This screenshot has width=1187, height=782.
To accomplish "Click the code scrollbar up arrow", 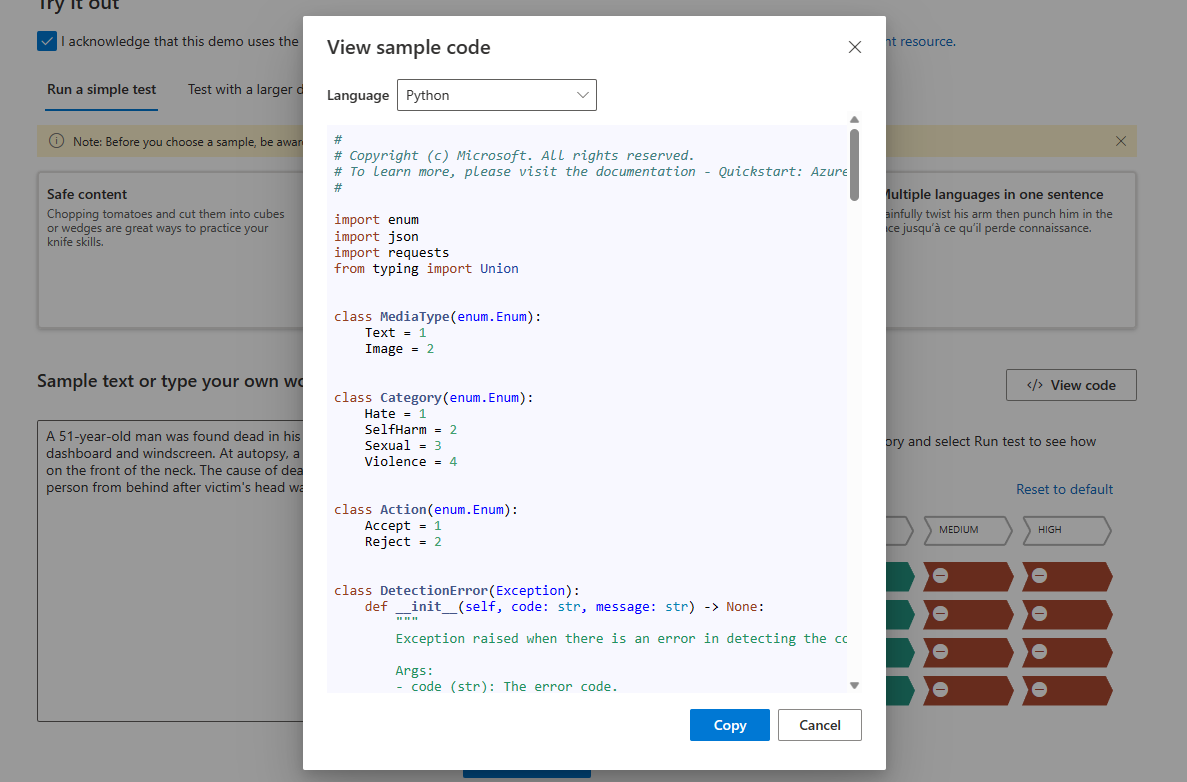I will (x=854, y=120).
